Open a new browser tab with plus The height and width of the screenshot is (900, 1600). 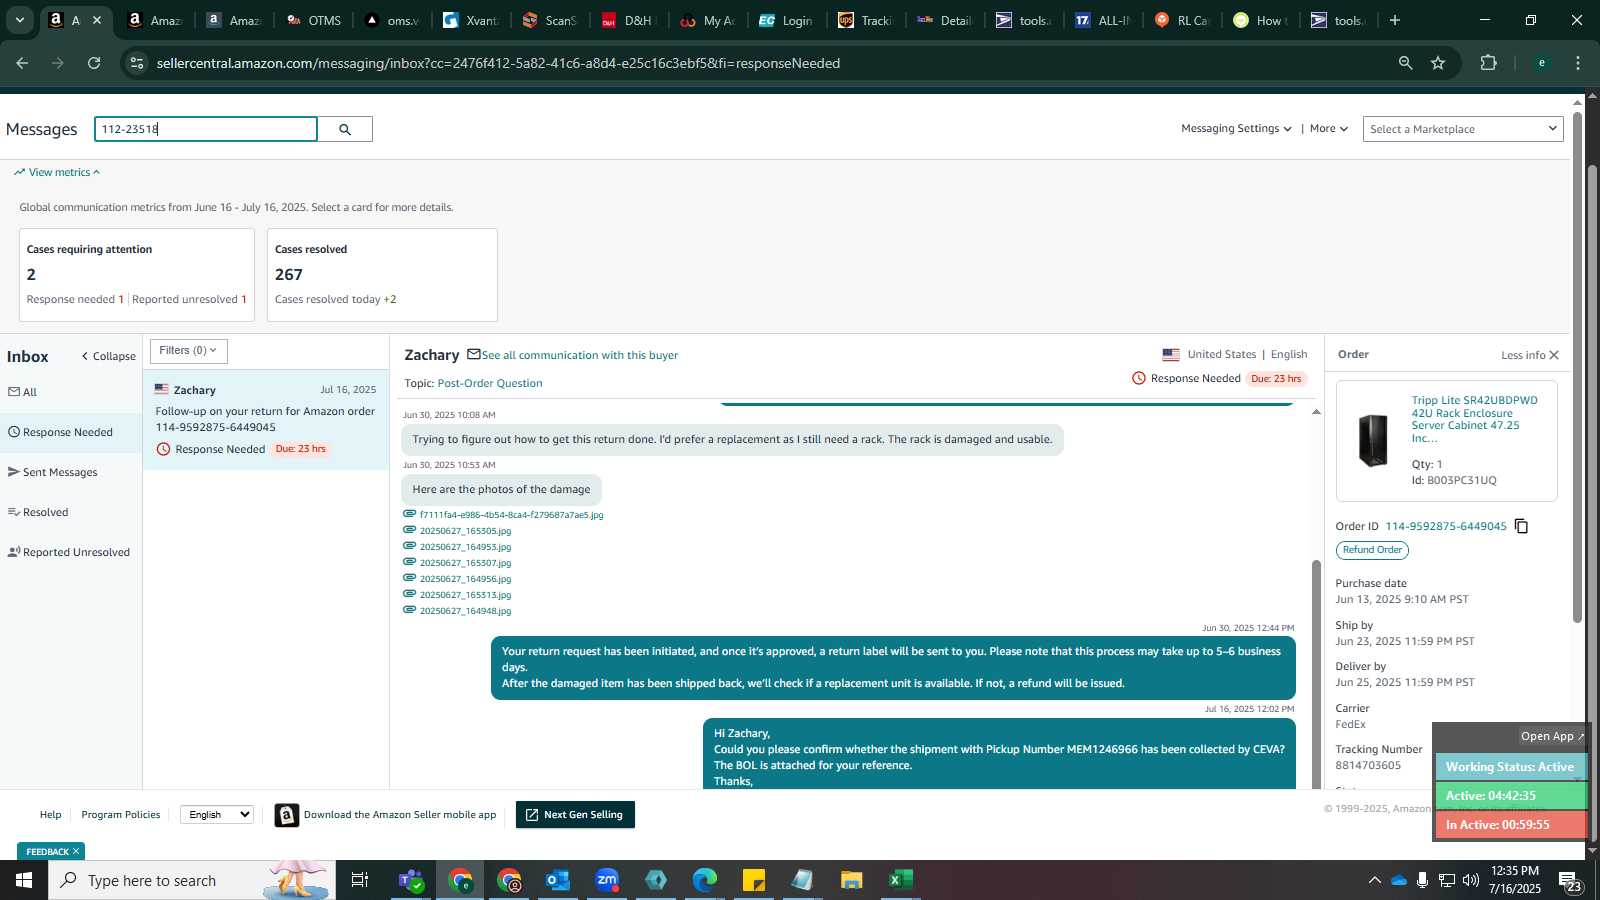pyautogui.click(x=1395, y=20)
